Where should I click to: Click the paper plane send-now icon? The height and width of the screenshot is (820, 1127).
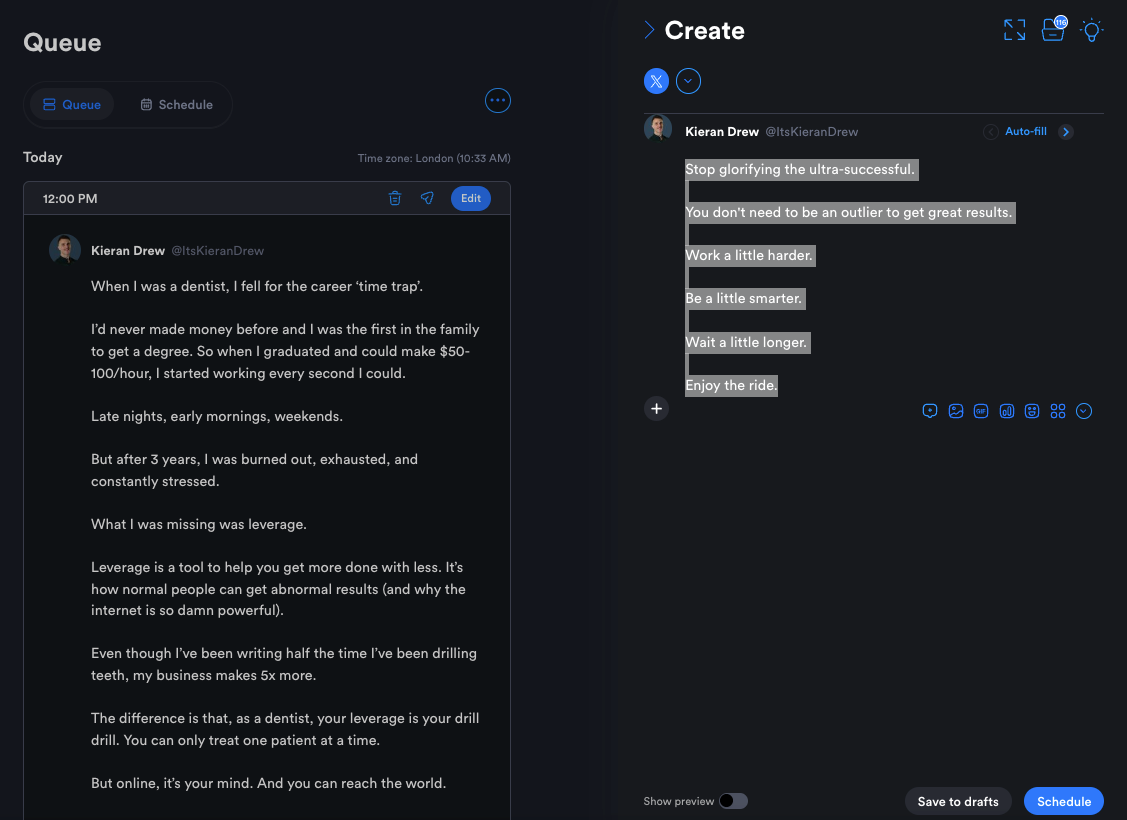(x=427, y=198)
